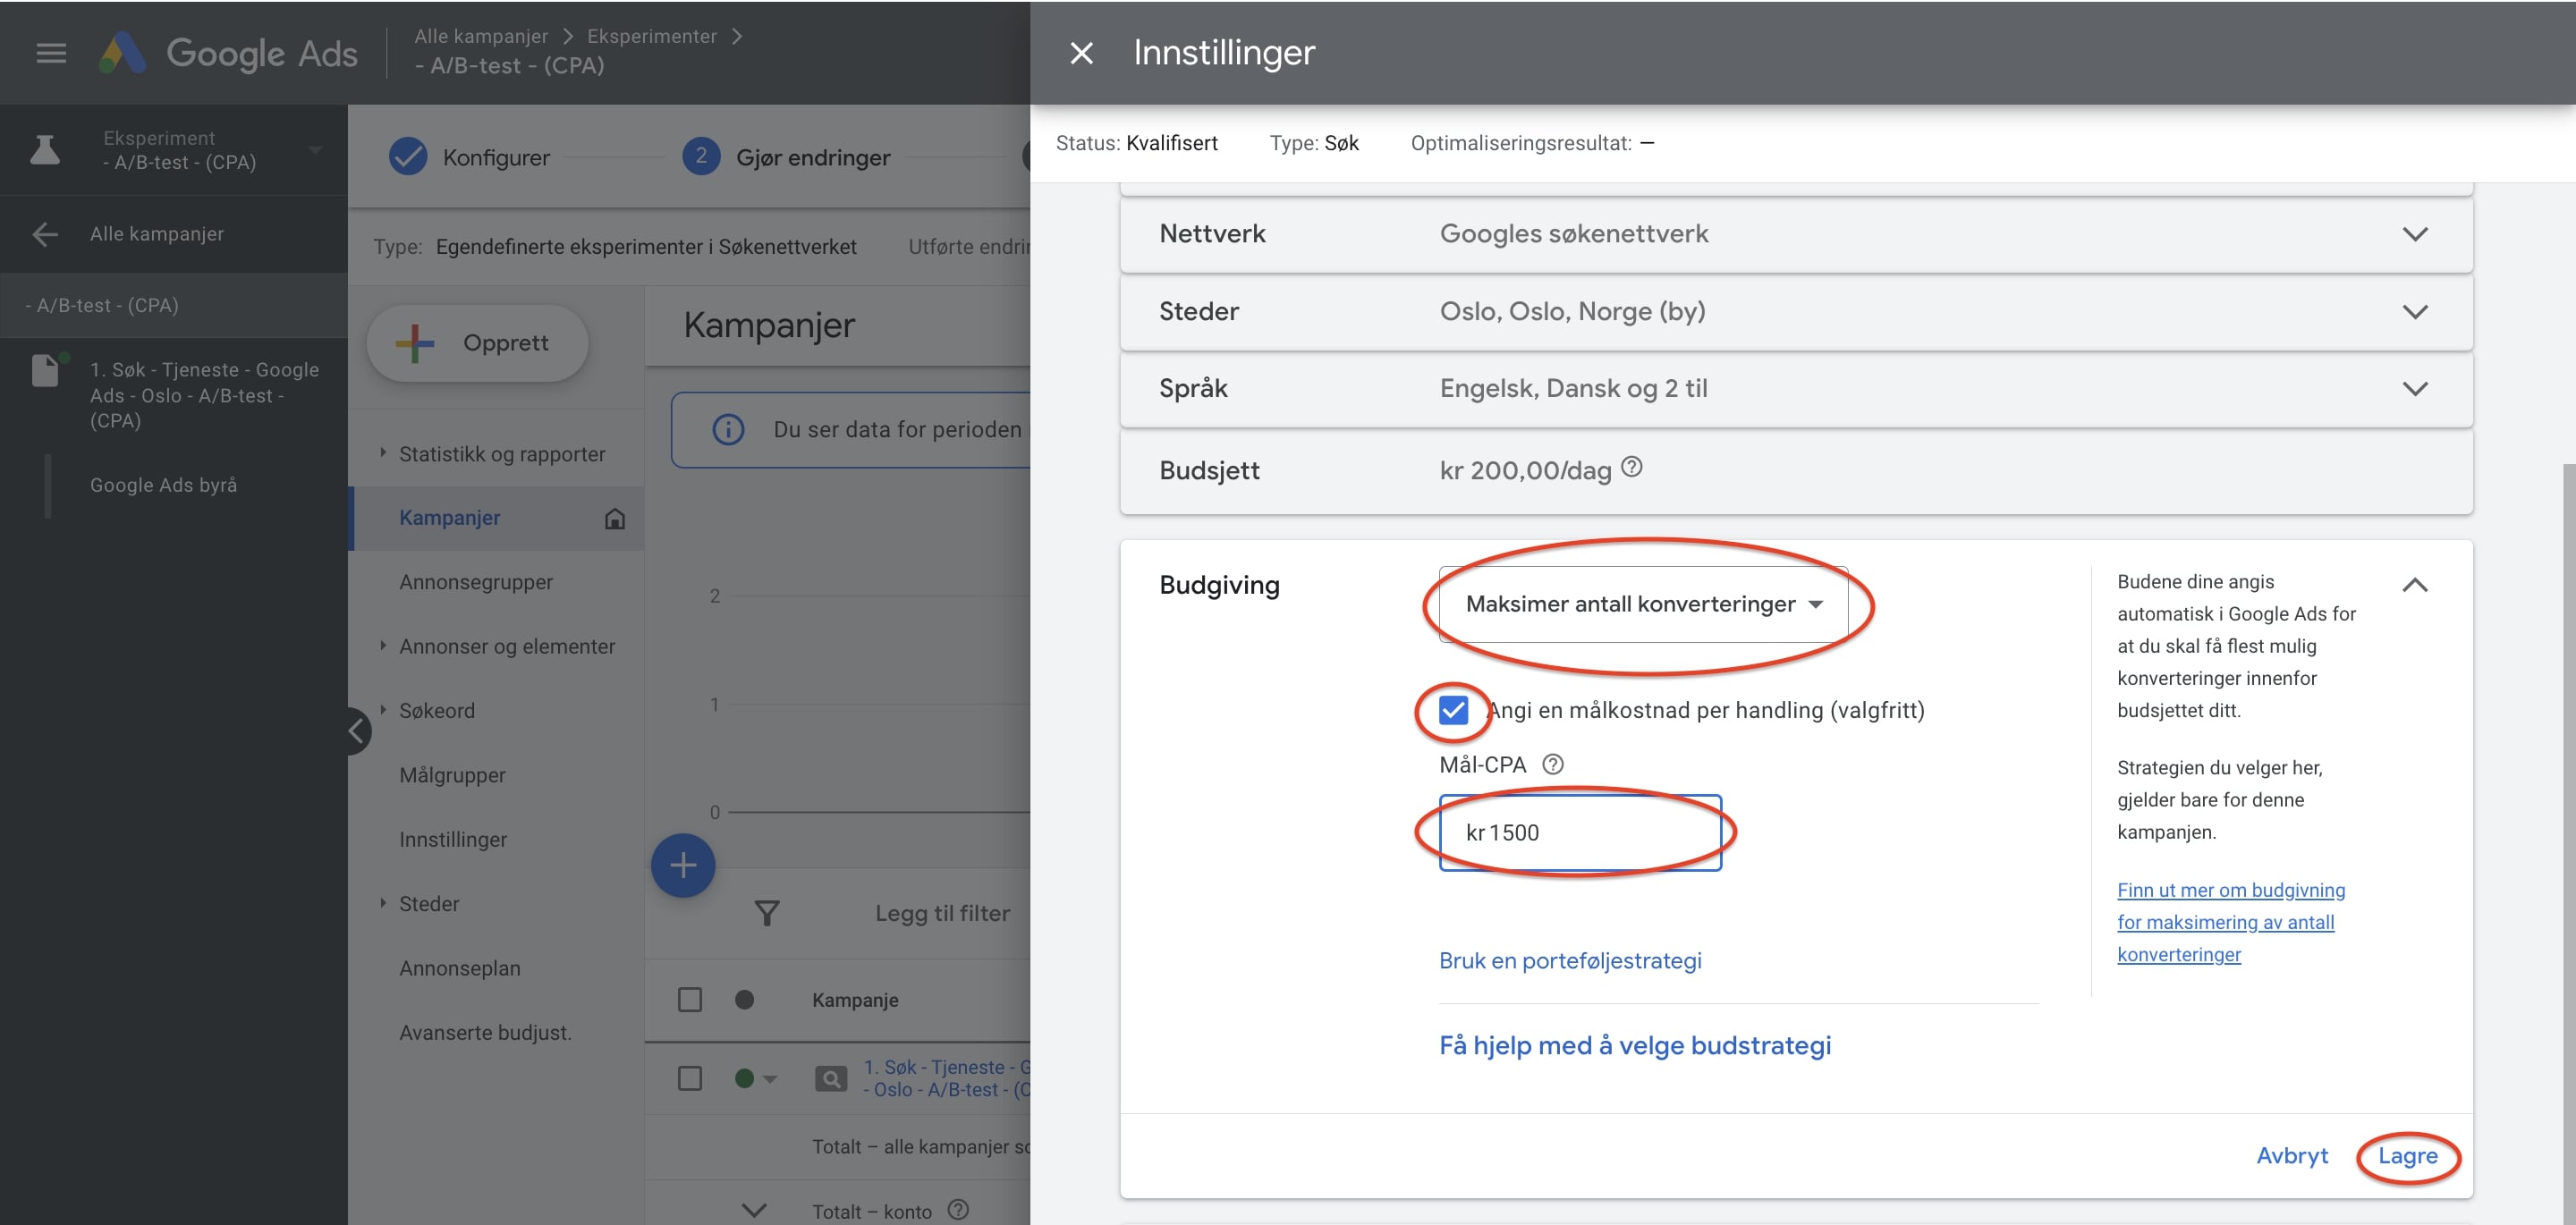Screen dimensions: 2576x1225
Task: Click the filter funnel icon
Action: coord(766,913)
